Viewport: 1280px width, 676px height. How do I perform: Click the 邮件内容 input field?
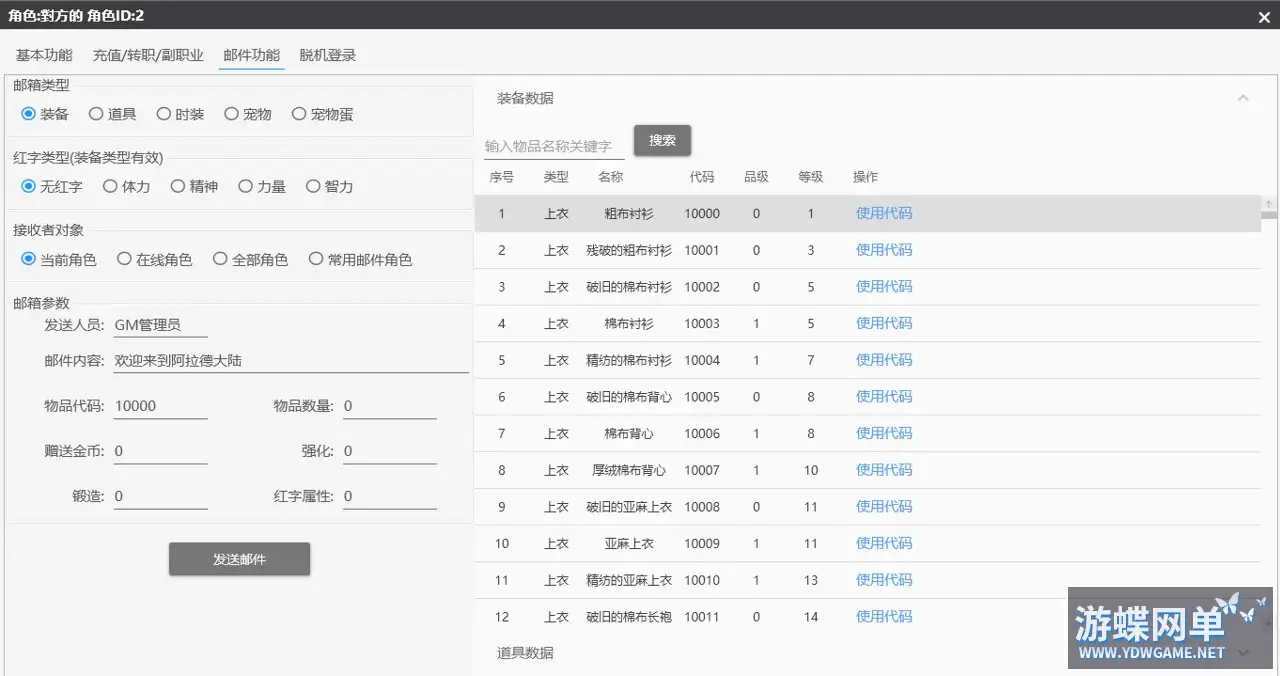pos(291,360)
